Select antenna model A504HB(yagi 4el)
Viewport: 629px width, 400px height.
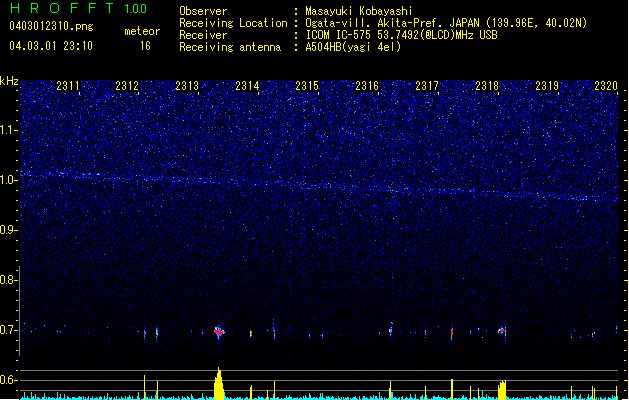(x=353, y=47)
